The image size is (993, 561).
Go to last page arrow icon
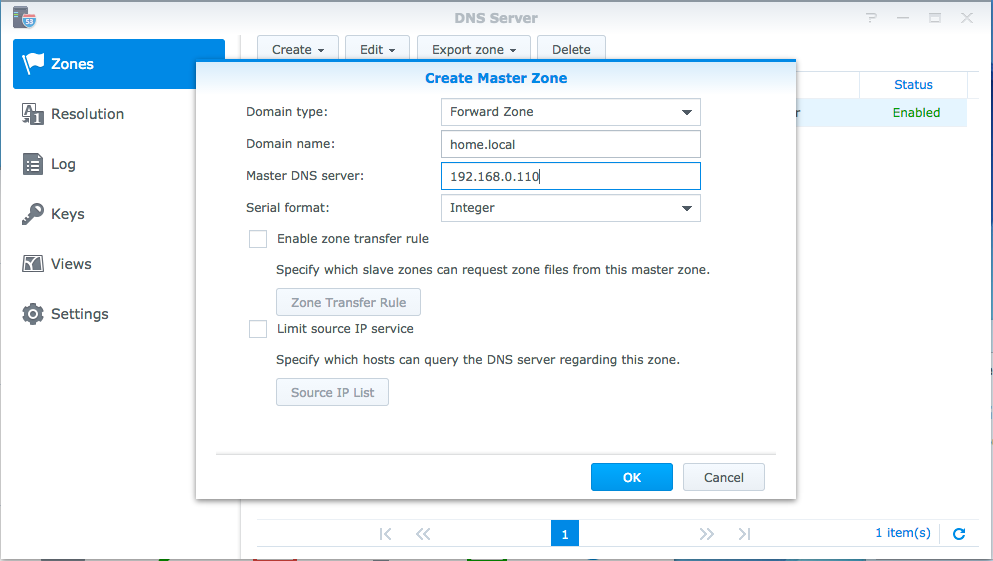point(744,534)
